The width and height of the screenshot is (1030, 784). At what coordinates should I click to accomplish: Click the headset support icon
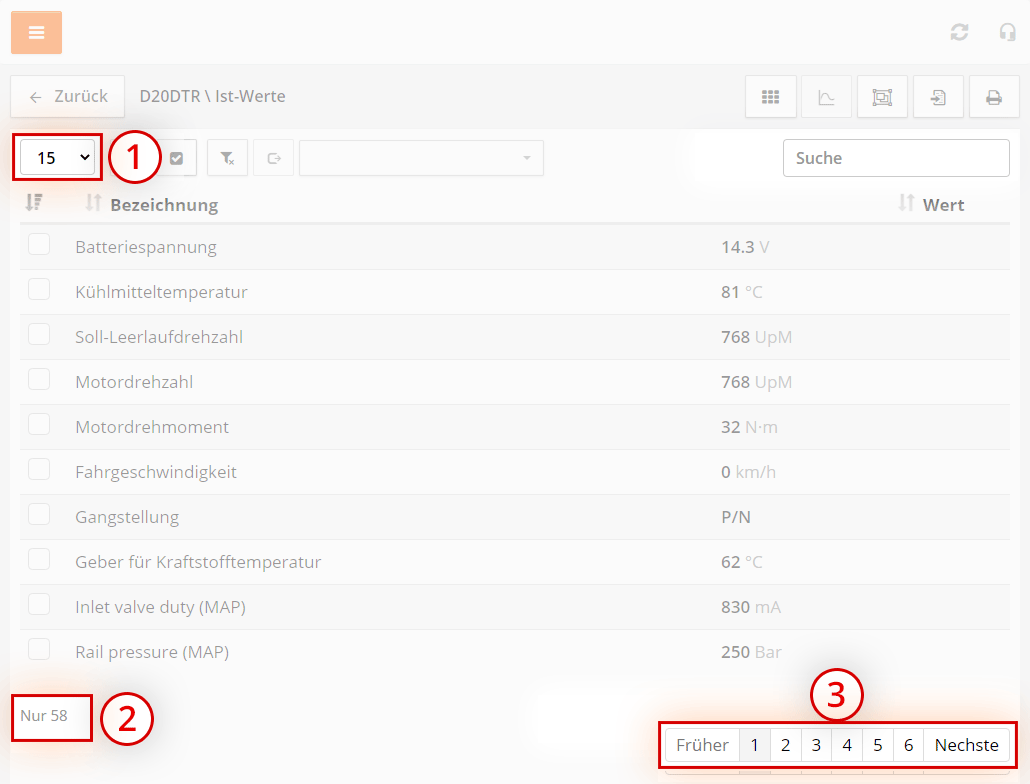tap(1007, 32)
